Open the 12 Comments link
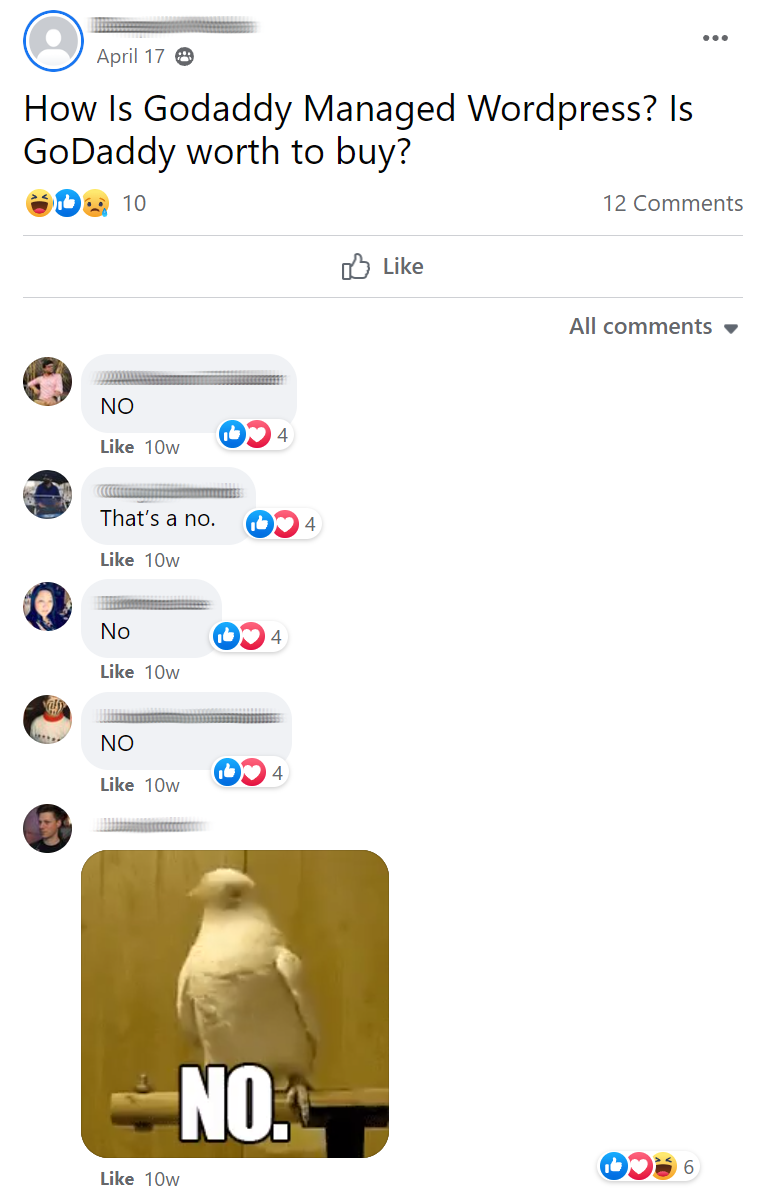 tap(672, 203)
